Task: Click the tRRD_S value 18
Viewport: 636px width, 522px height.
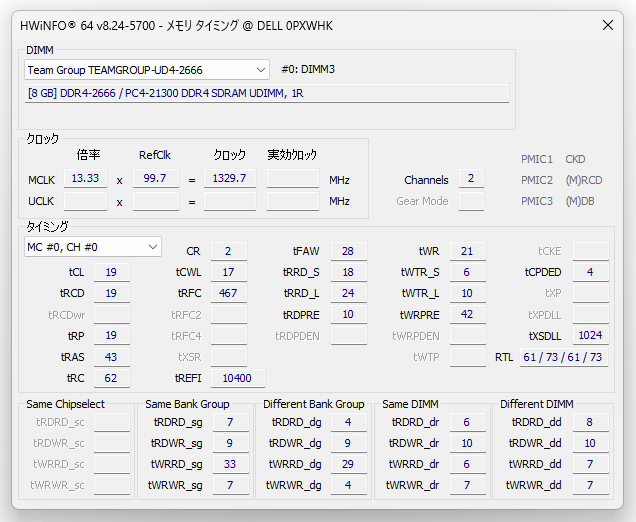Action: click(349, 272)
